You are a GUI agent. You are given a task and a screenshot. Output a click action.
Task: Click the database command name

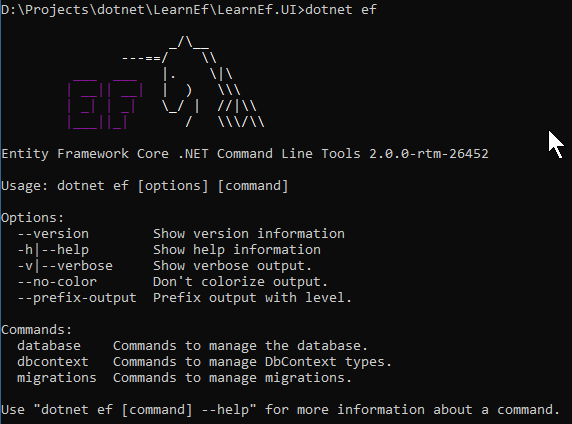pyautogui.click(x=49, y=346)
